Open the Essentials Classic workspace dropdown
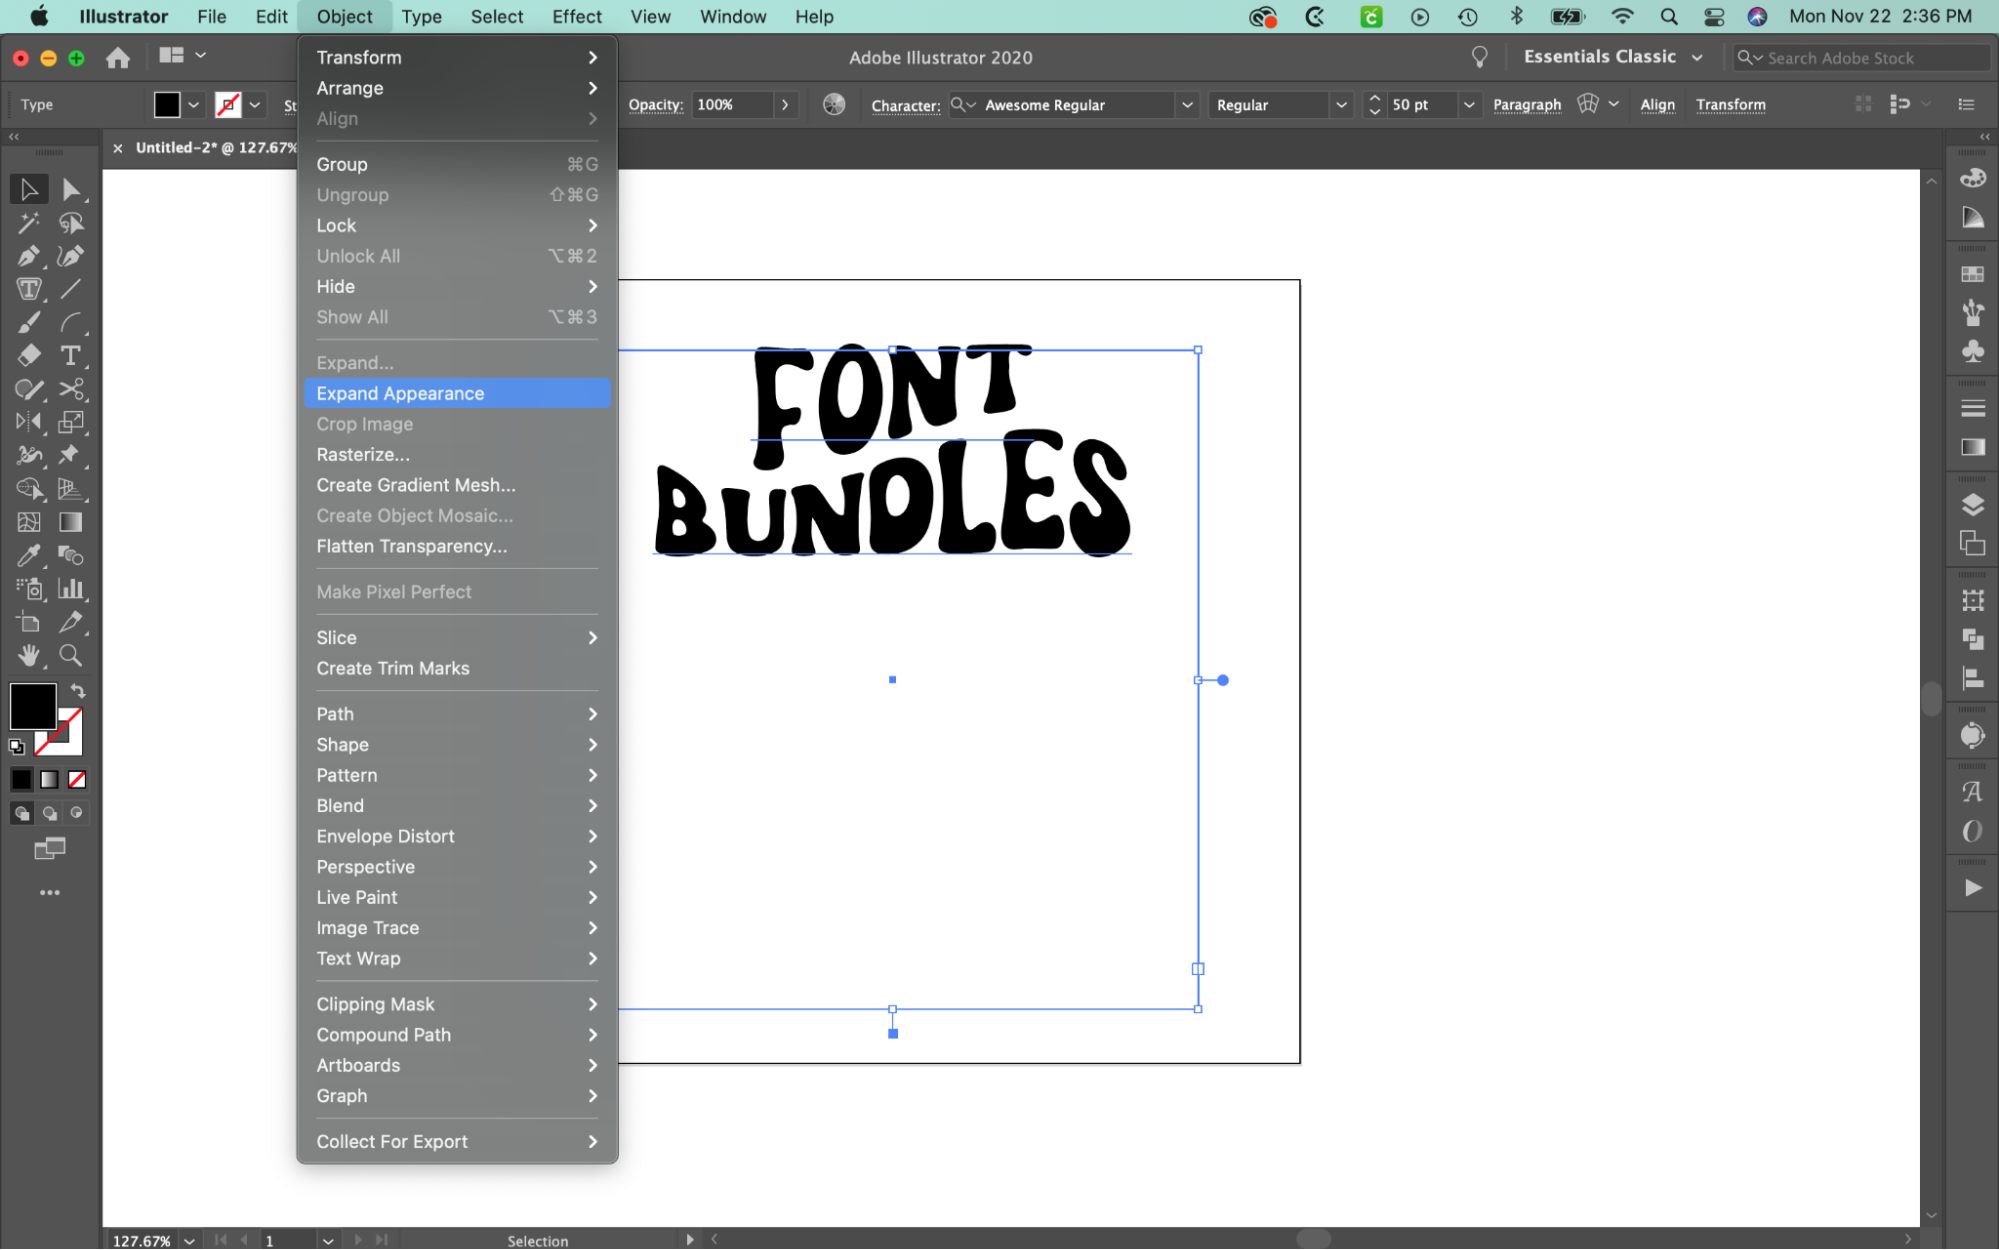Image resolution: width=1999 pixels, height=1250 pixels. coord(1613,57)
